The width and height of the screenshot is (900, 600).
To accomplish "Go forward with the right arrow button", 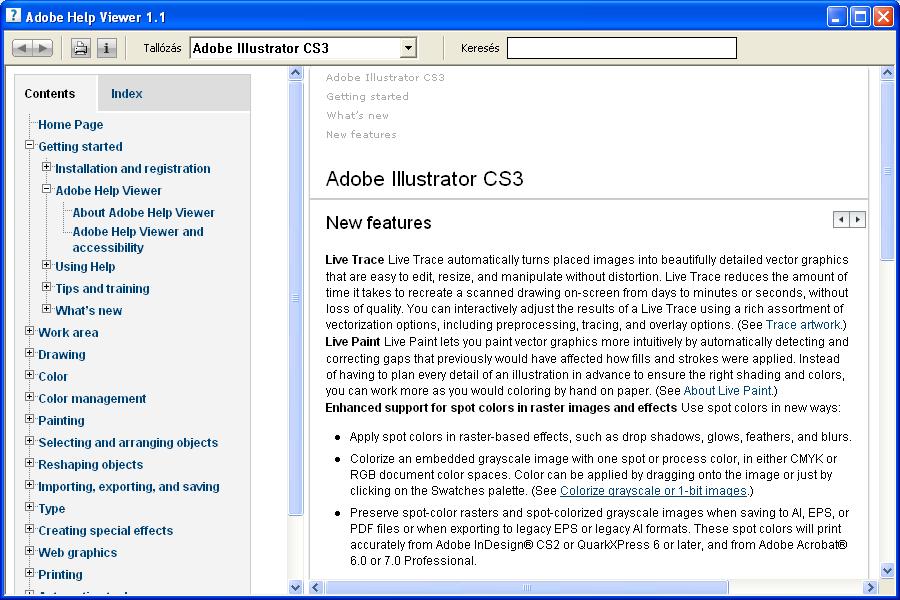I will pyautogui.click(x=42, y=48).
